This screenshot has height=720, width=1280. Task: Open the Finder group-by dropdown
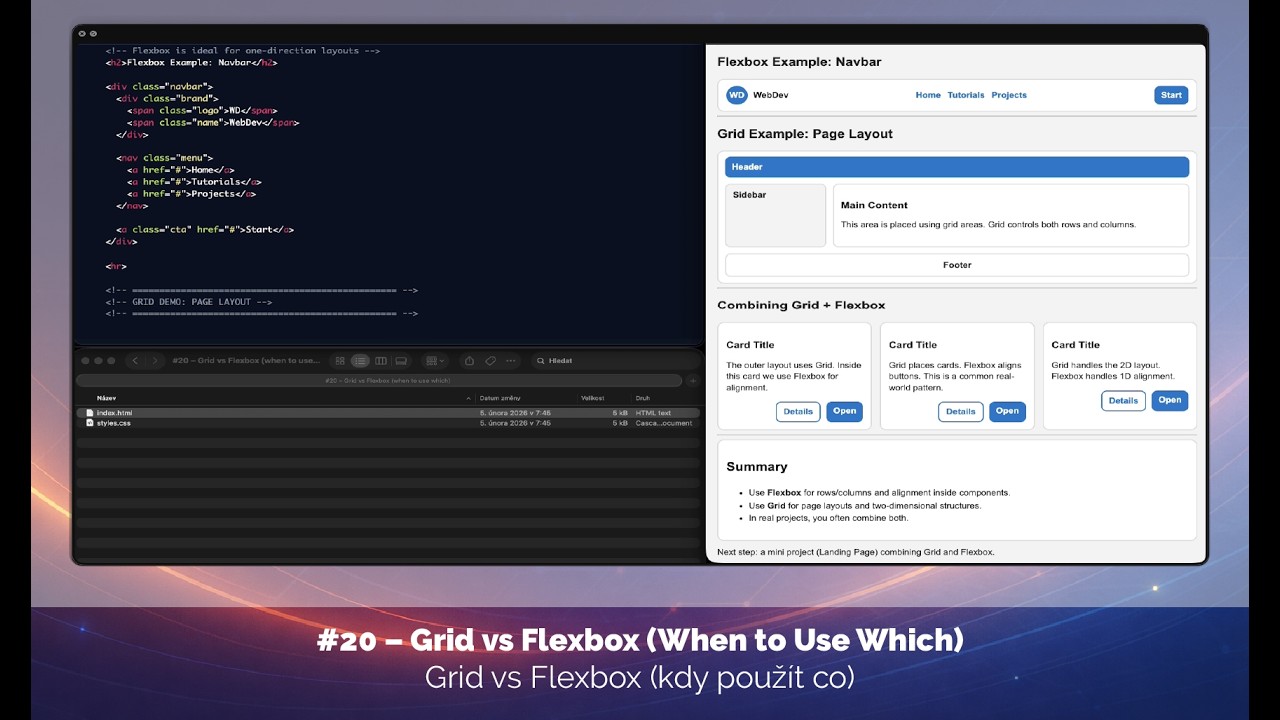435,361
